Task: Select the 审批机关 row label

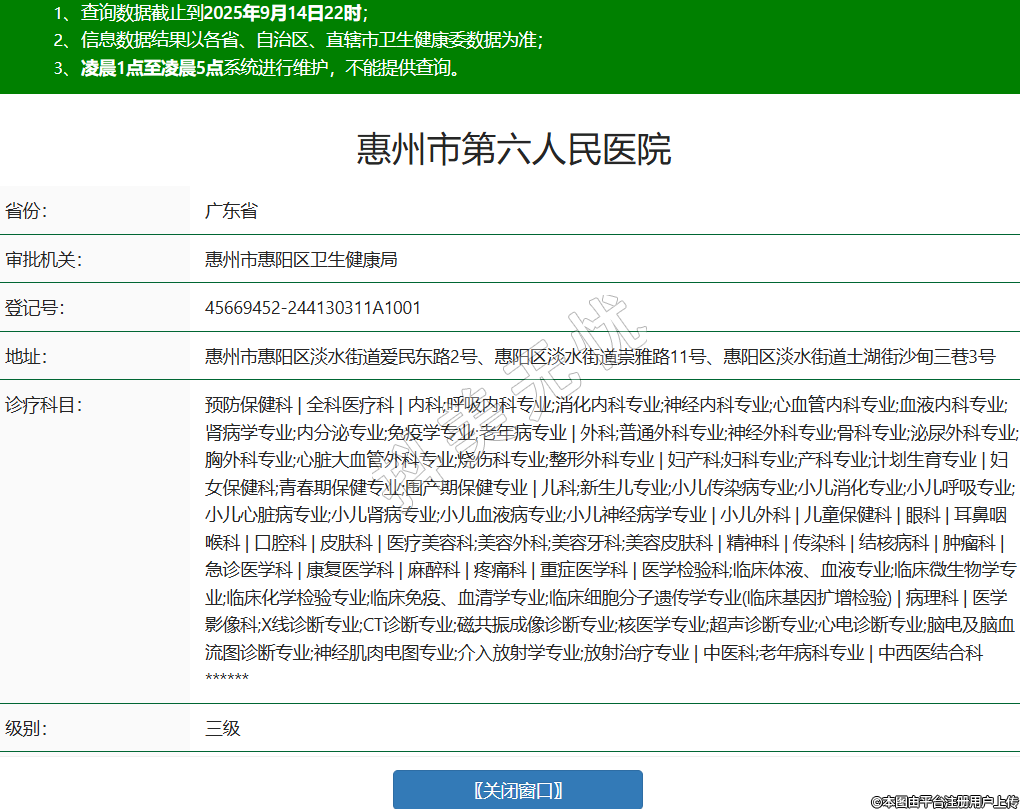Action: 43,260
